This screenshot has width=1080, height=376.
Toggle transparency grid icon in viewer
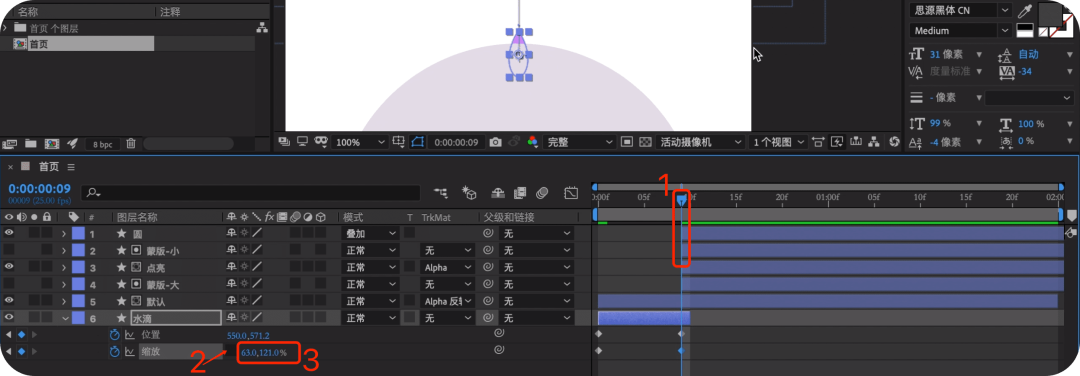click(x=645, y=142)
